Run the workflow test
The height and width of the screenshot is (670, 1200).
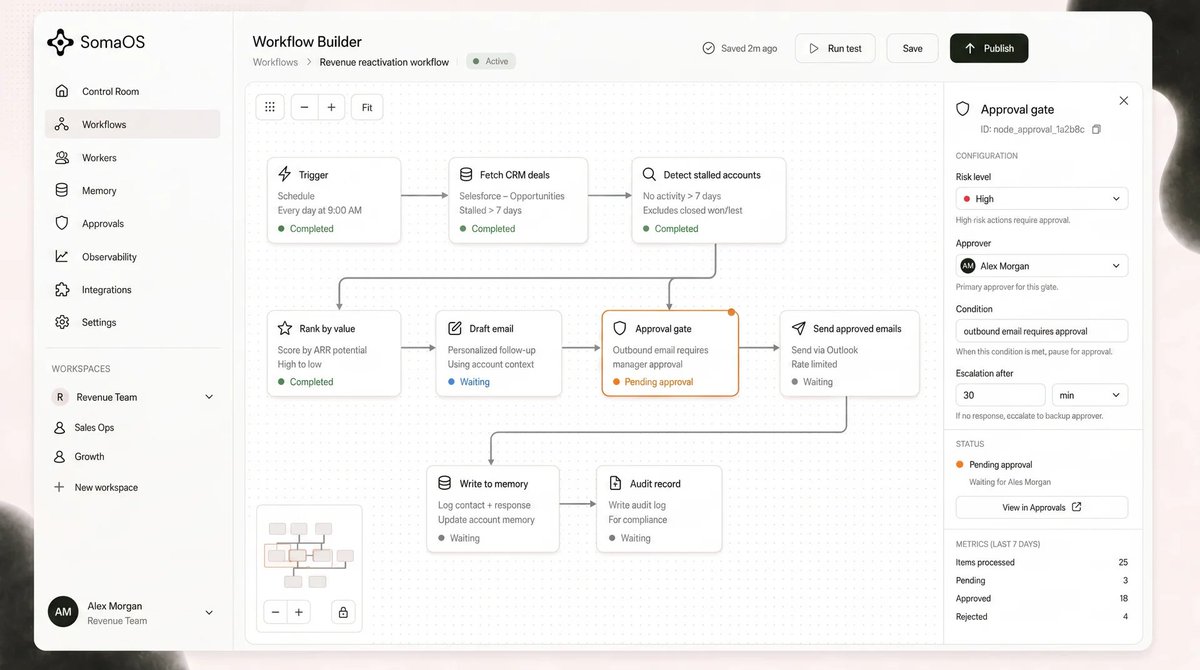[835, 48]
